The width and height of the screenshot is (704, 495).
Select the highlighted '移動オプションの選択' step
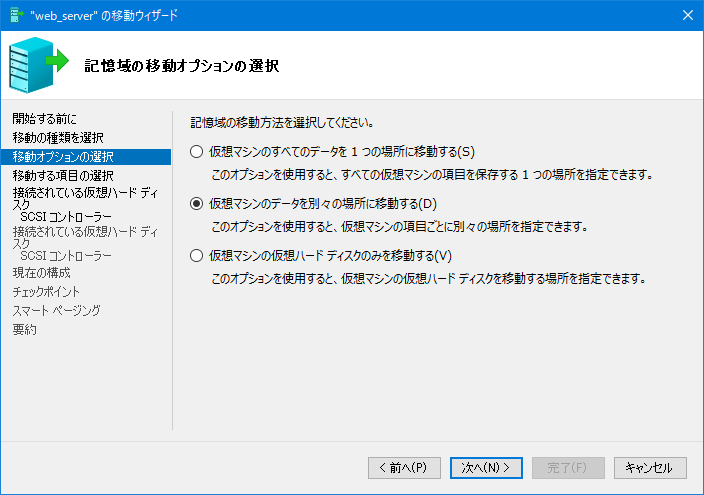[86, 157]
